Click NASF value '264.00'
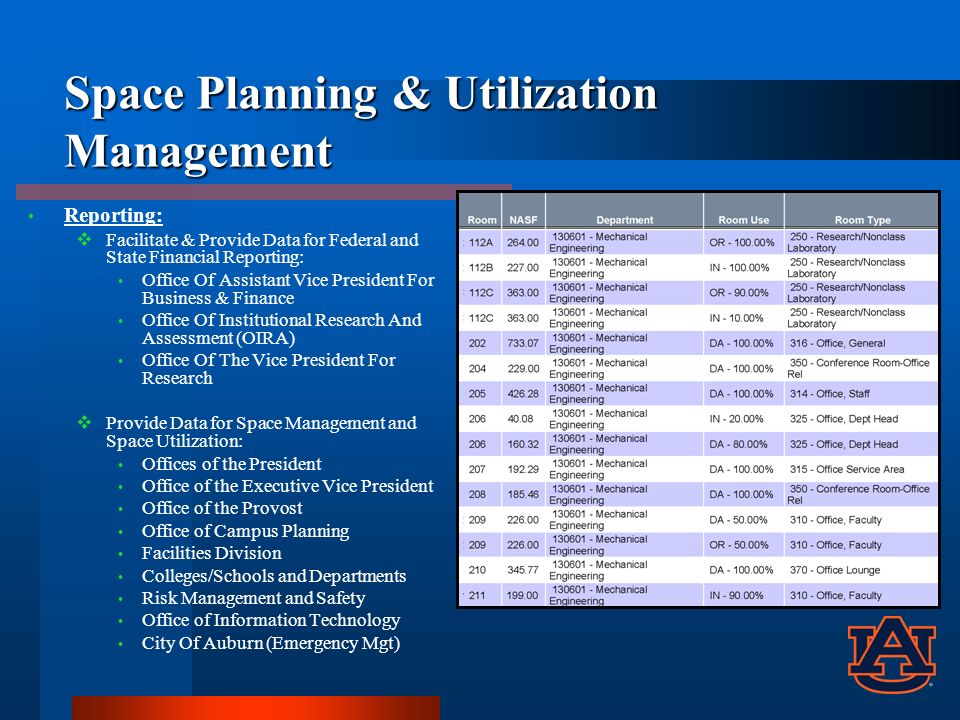 click(523, 242)
